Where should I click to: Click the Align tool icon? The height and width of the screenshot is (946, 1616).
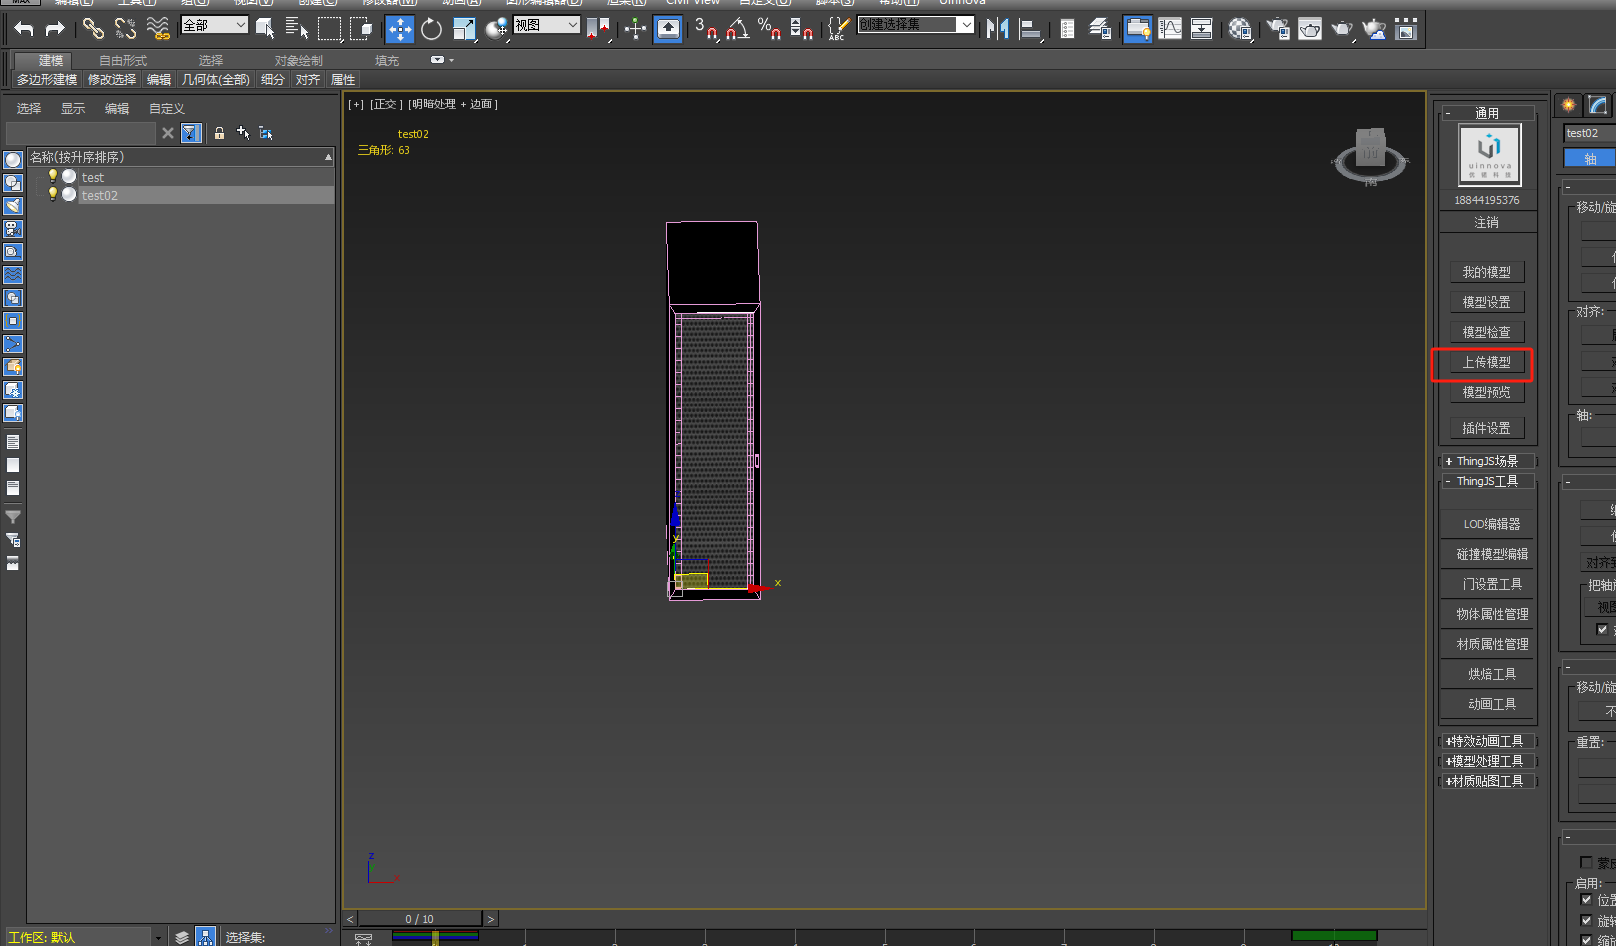1030,29
